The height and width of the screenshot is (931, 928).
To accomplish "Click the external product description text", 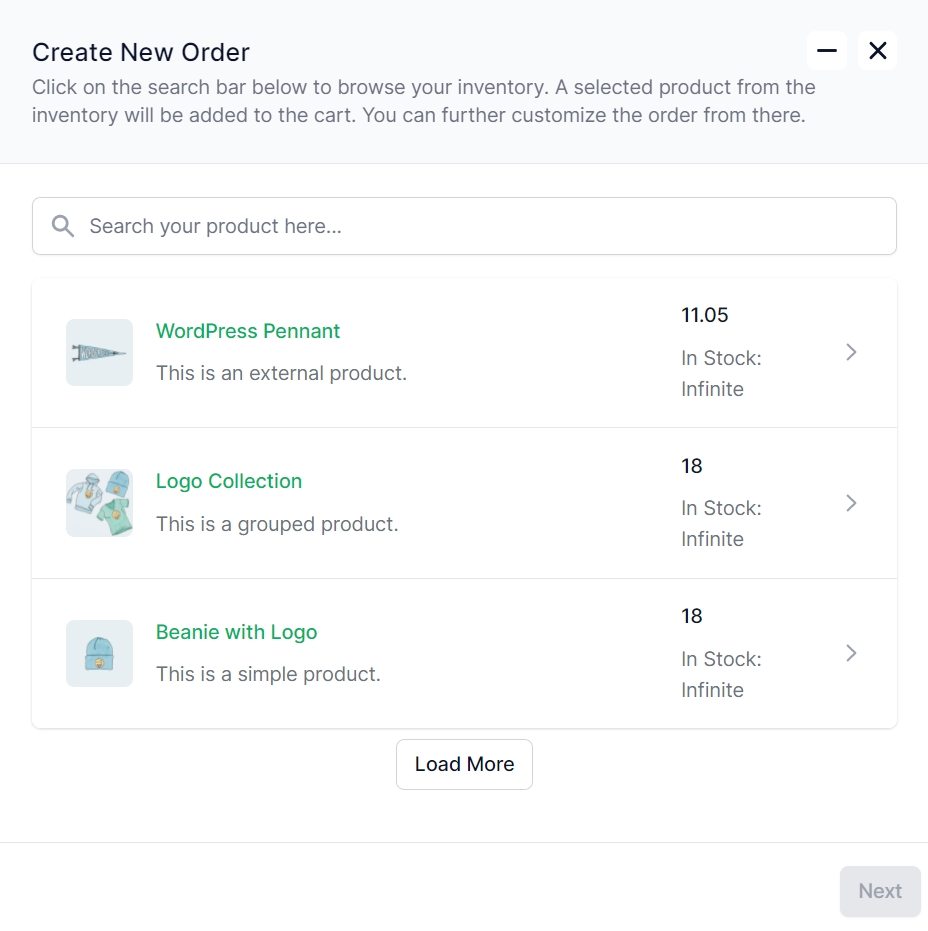I will (x=281, y=373).
